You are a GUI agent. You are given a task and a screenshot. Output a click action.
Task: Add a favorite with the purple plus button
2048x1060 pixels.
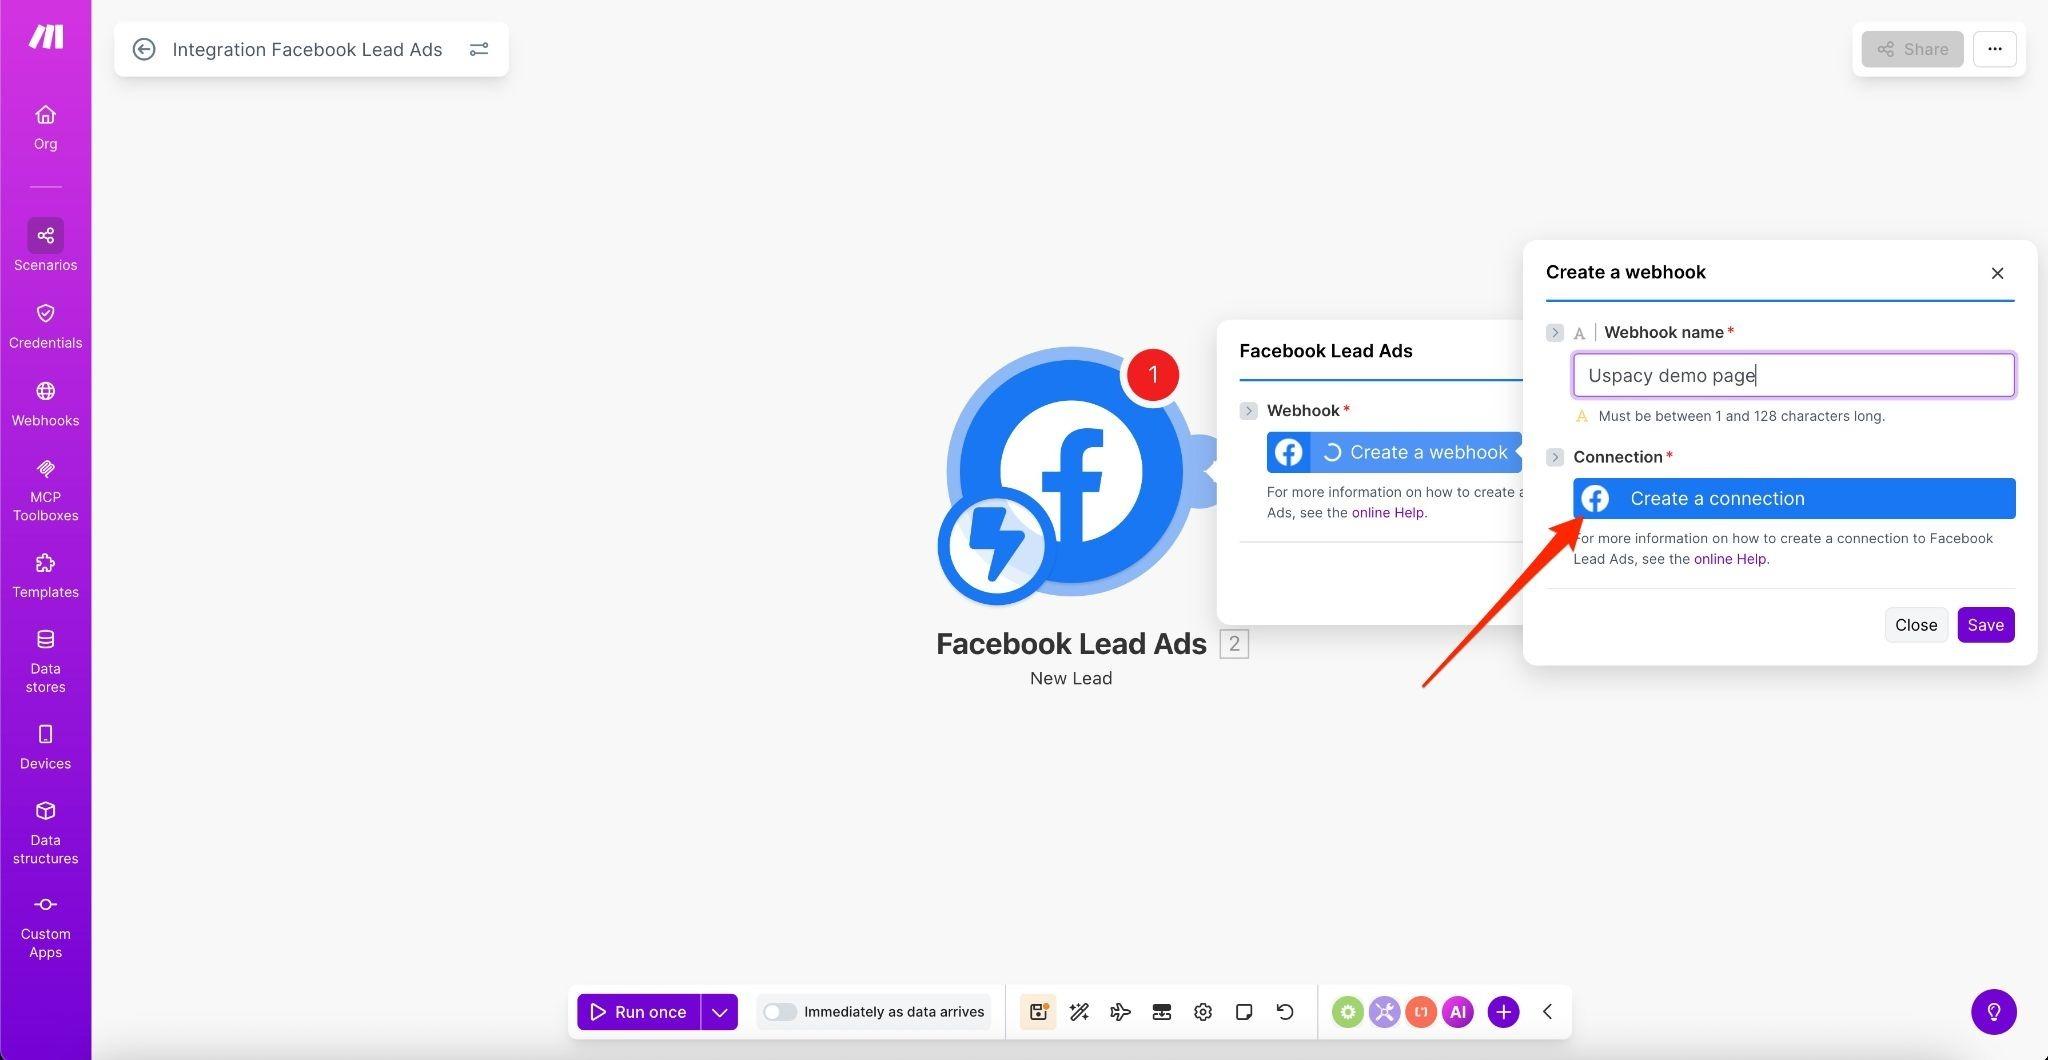1503,1012
